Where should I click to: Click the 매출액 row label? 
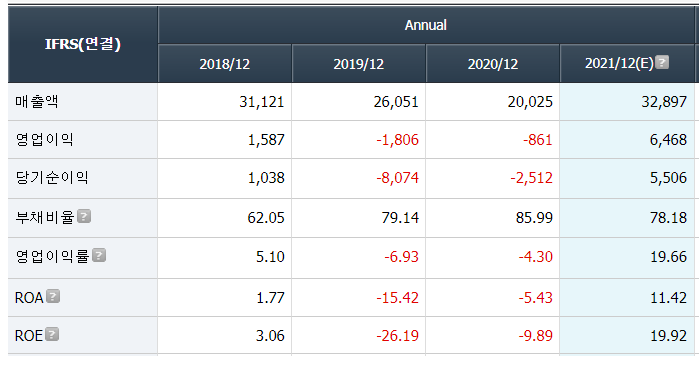(37, 101)
